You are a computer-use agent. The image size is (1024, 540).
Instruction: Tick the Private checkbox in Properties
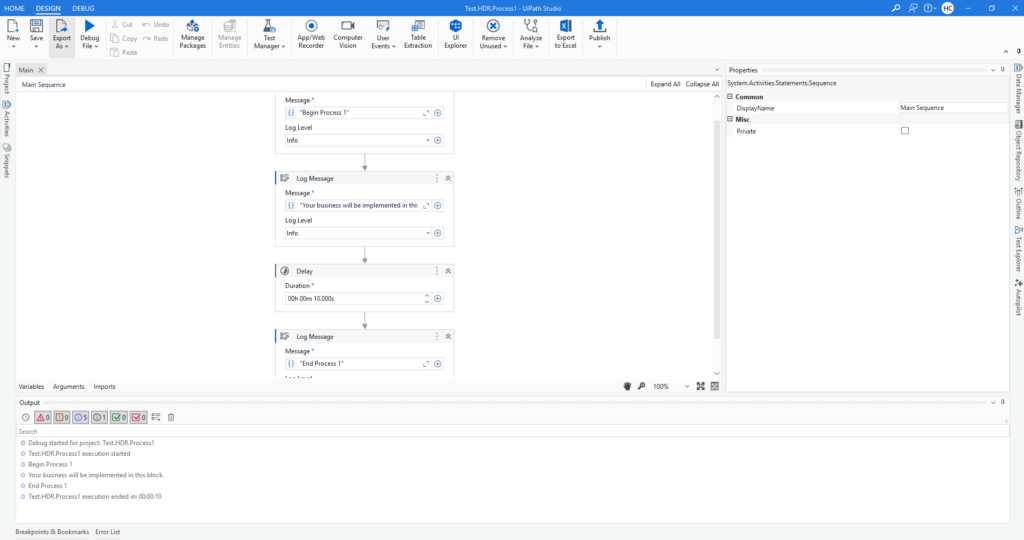point(905,131)
